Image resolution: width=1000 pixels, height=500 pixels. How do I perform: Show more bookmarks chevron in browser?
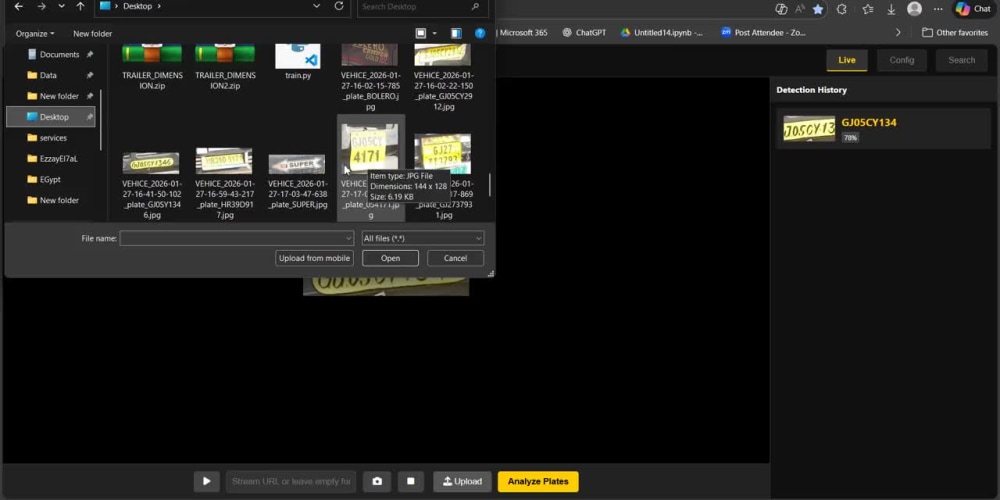pyautogui.click(x=898, y=33)
